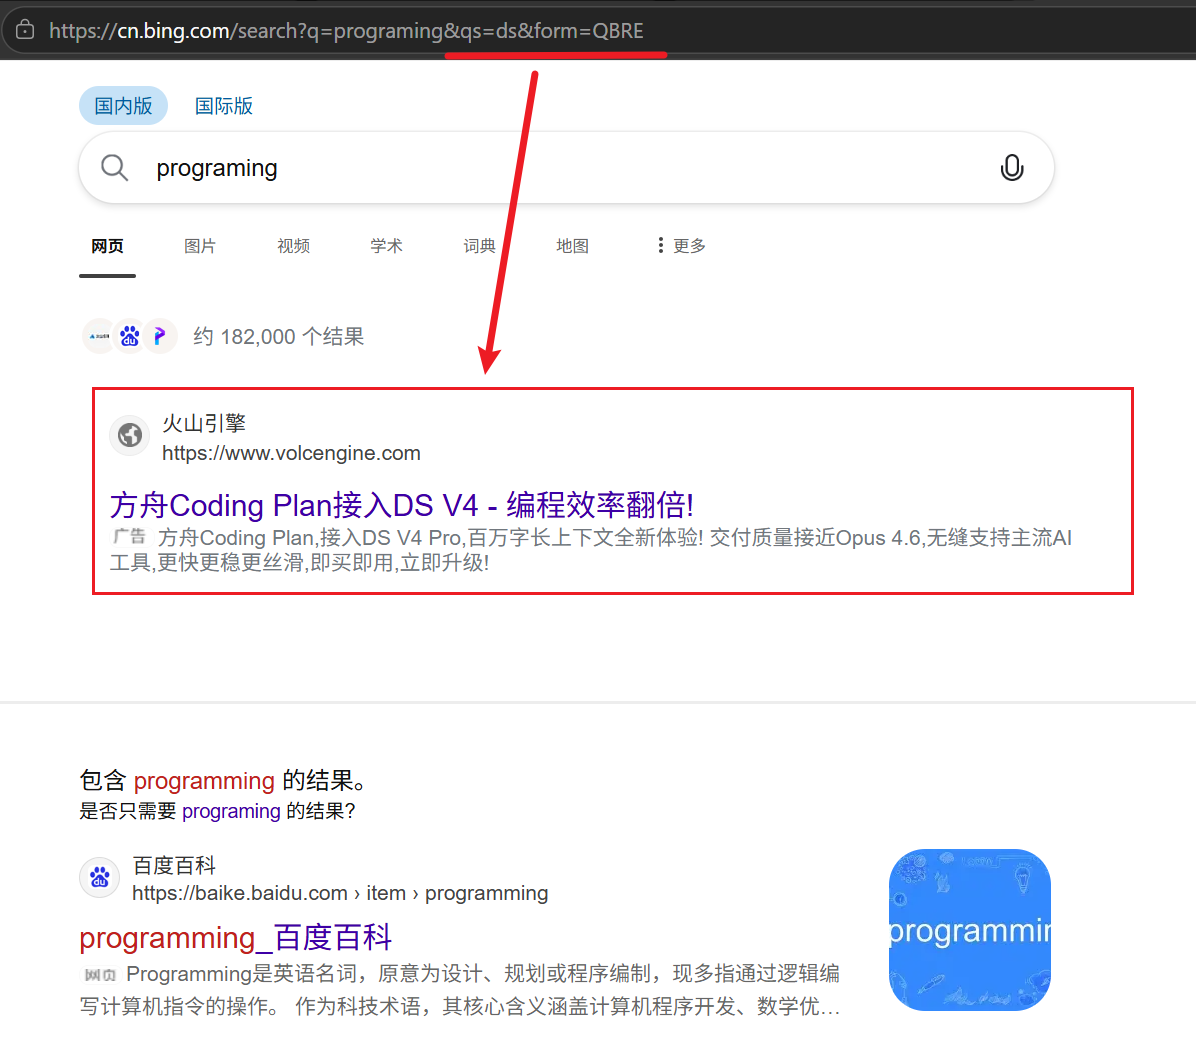Open the programming_百度百科 result title
Screen dimensions: 1196x1043
click(236, 937)
